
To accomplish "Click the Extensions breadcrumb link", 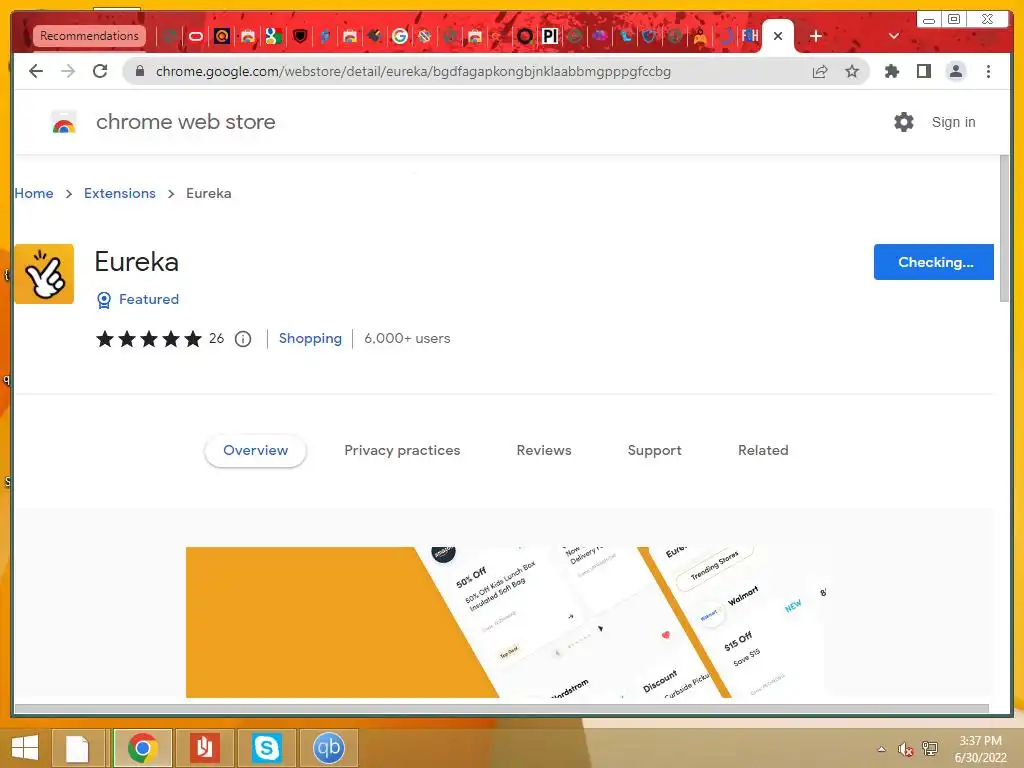I will click(120, 193).
